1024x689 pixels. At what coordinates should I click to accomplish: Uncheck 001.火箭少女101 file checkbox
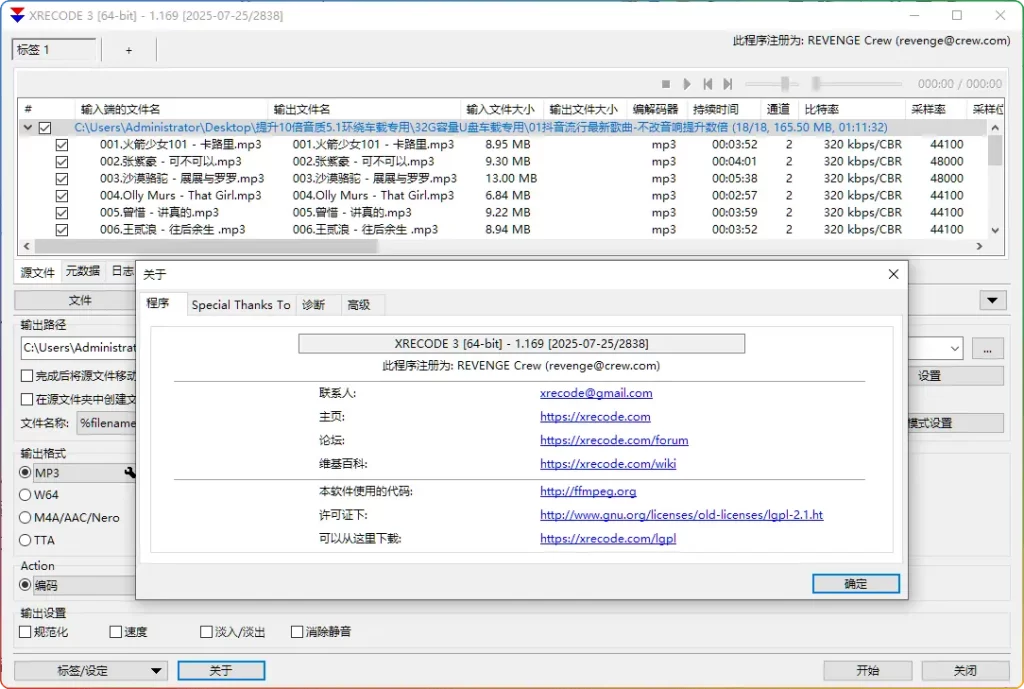[61, 144]
